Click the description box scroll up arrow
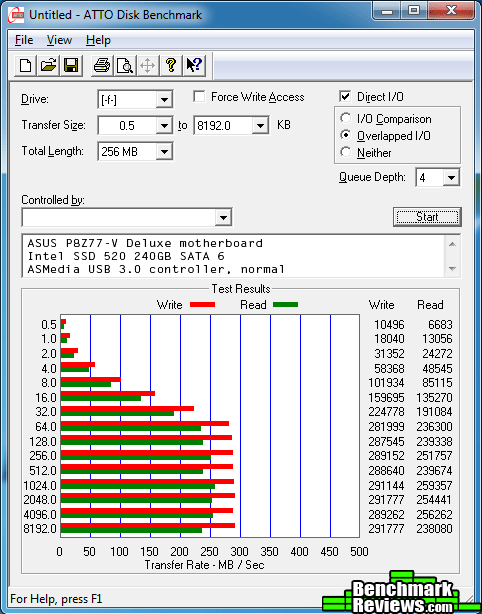 click(x=452, y=244)
